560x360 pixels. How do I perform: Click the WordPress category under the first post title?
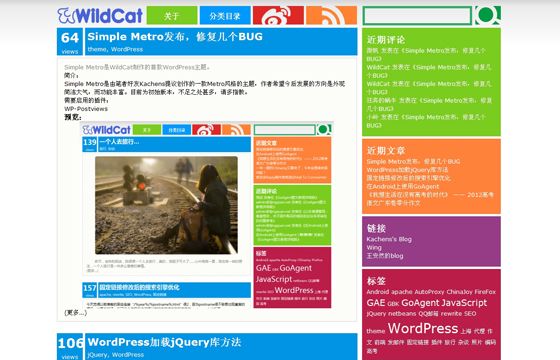[x=127, y=49]
